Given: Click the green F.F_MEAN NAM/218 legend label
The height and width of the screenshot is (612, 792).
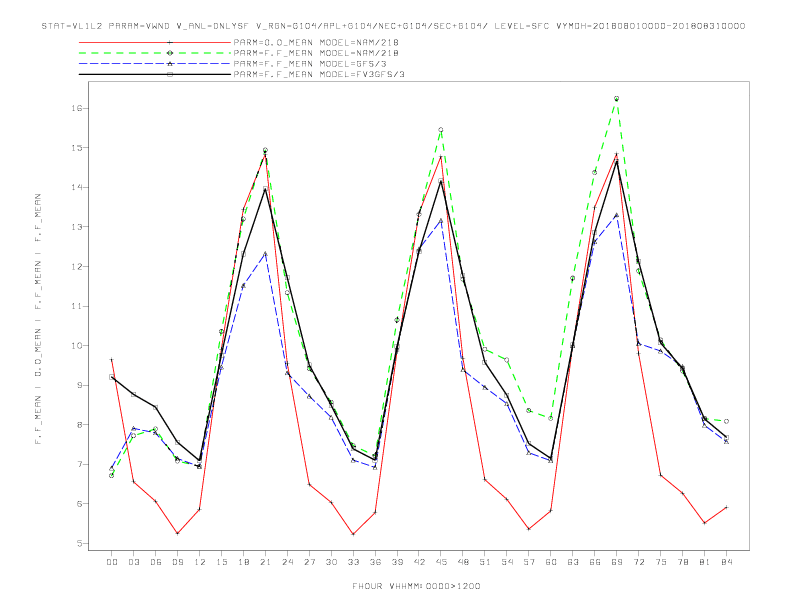Looking at the screenshot, I should tap(316, 53).
